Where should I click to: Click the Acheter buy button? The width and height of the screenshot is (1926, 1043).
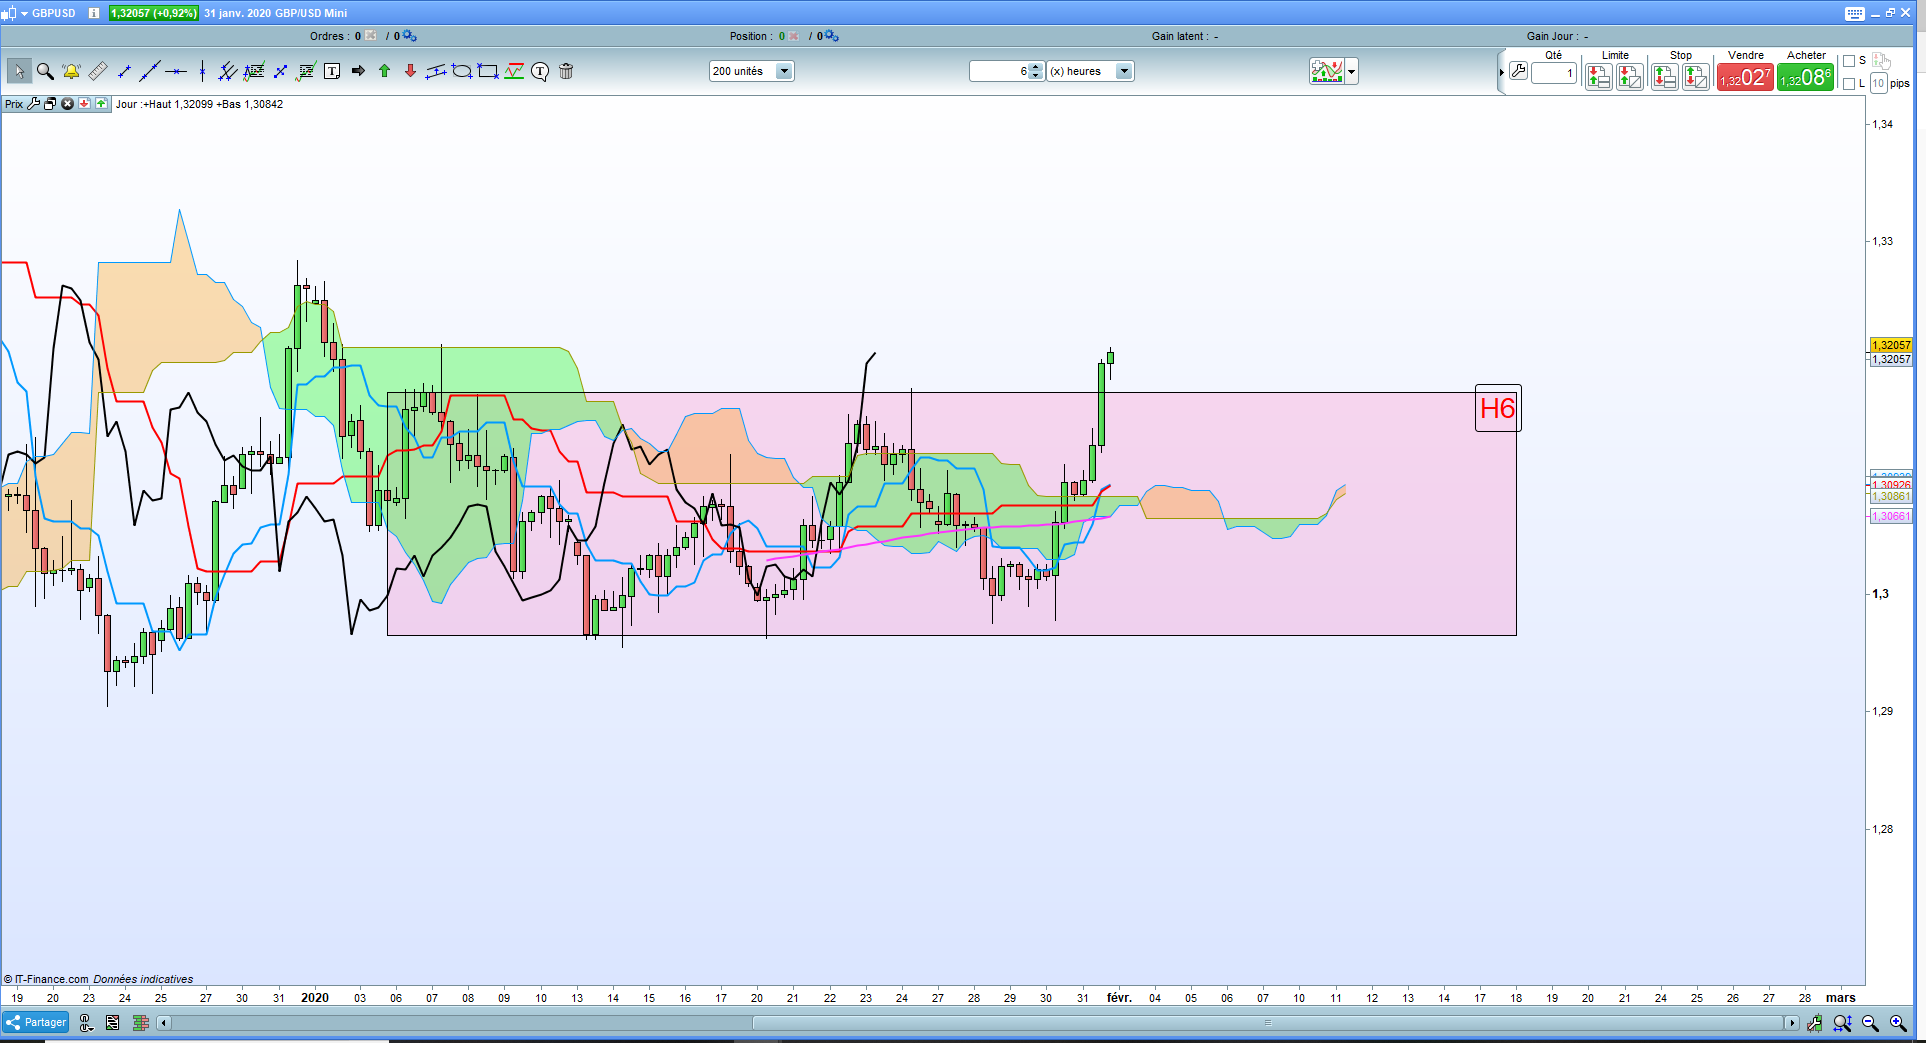1806,77
